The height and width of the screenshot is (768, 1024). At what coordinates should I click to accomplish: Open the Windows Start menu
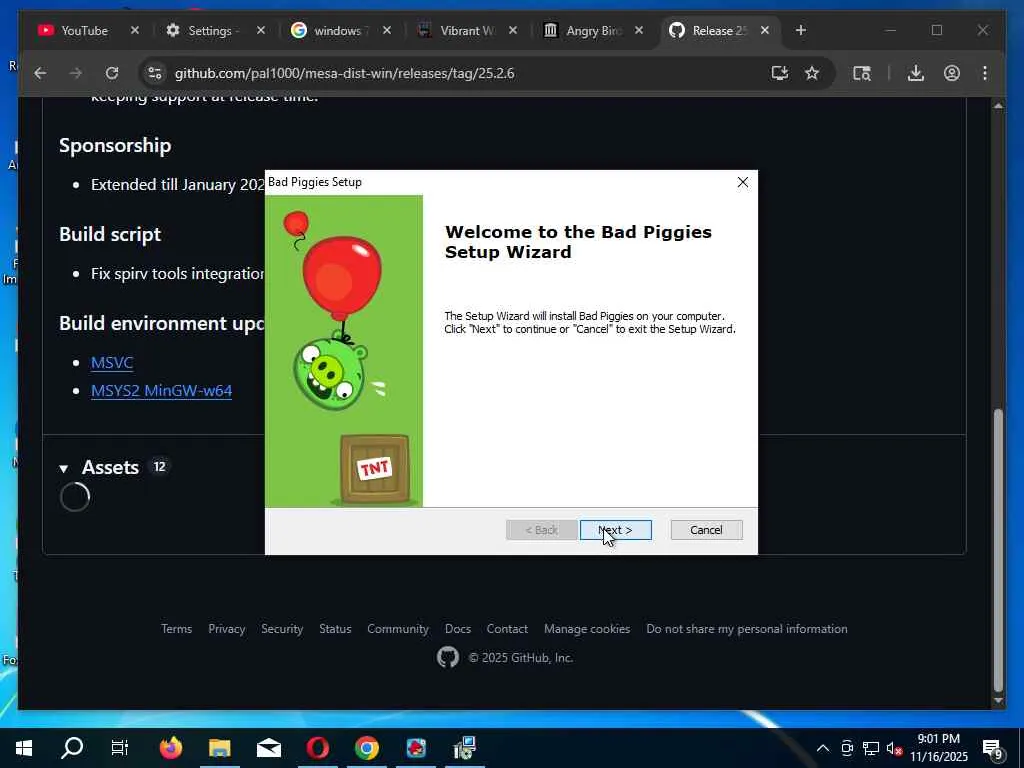pyautogui.click(x=24, y=748)
